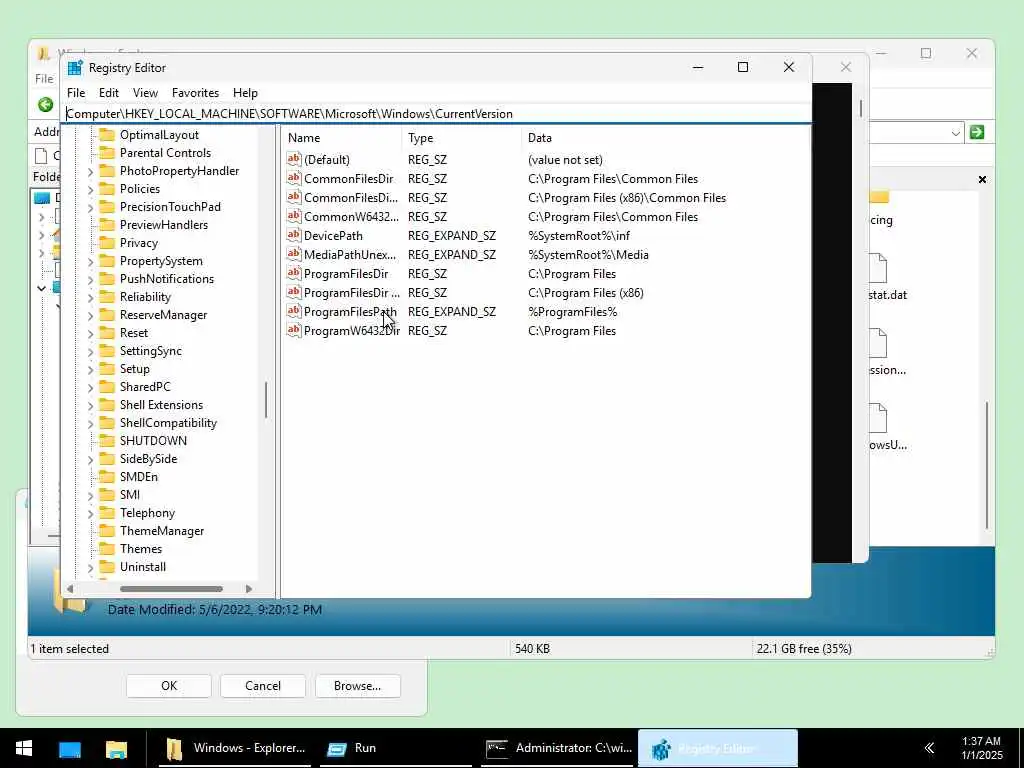This screenshot has width=1024, height=768.
Task: Expand the PushNotifications key
Action: click(90, 280)
